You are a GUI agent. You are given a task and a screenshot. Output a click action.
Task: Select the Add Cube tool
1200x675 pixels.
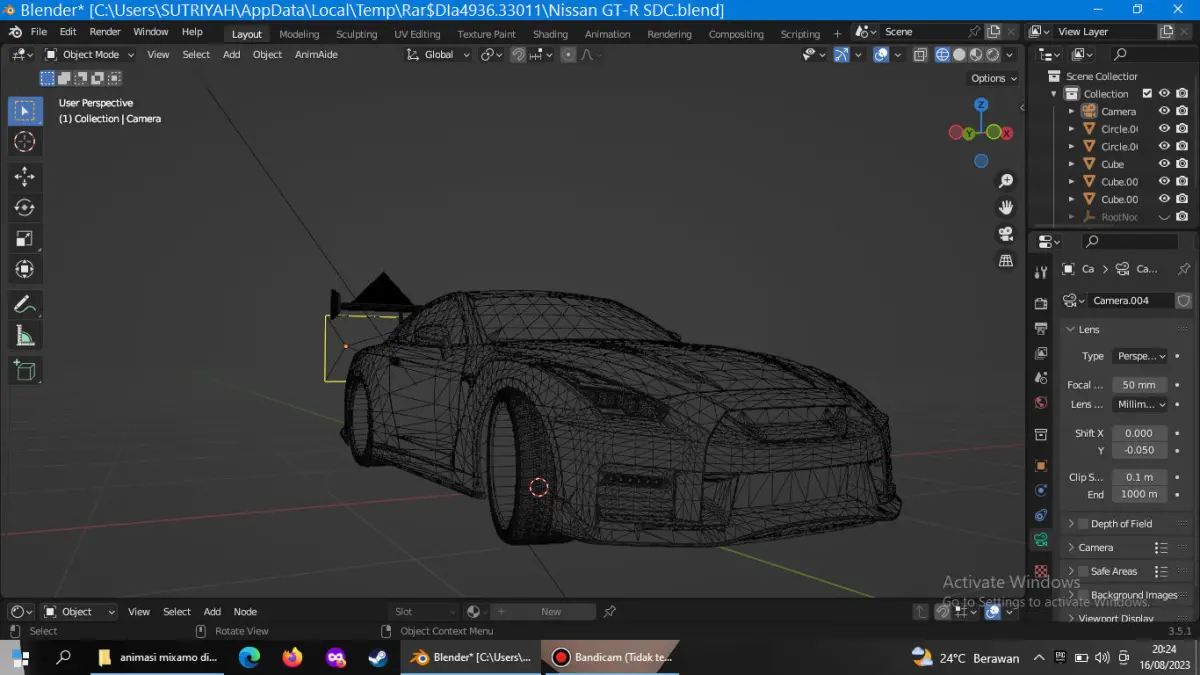(x=25, y=370)
